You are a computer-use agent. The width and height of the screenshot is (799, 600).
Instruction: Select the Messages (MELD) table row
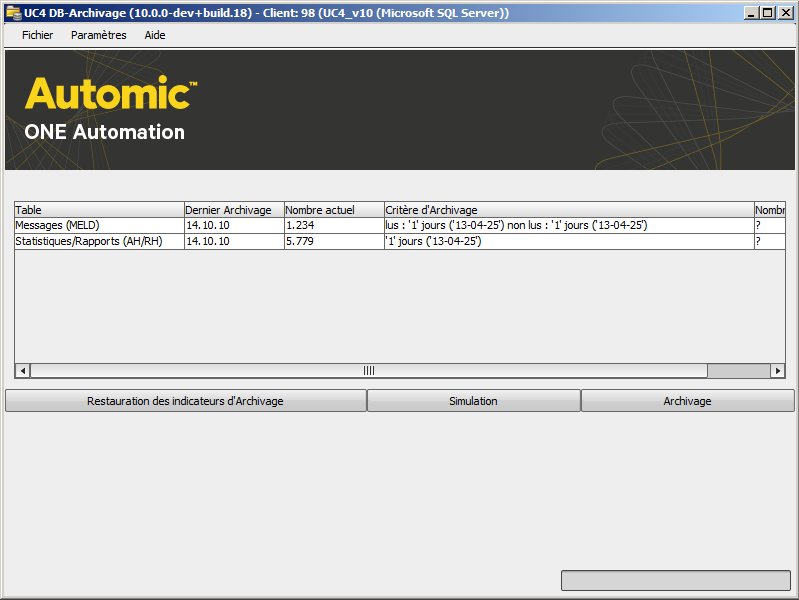pyautogui.click(x=98, y=226)
